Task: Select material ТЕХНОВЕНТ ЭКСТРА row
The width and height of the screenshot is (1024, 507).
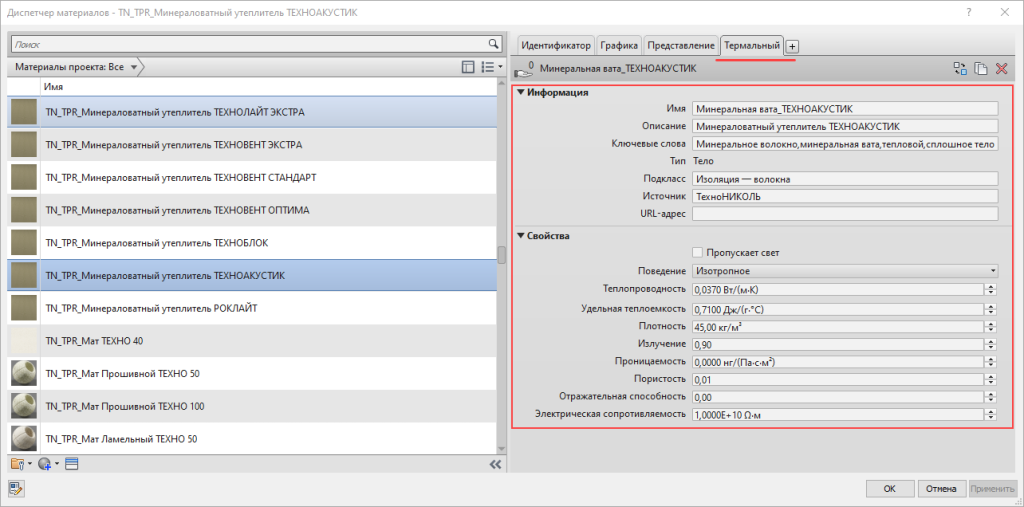Action: pos(254,145)
